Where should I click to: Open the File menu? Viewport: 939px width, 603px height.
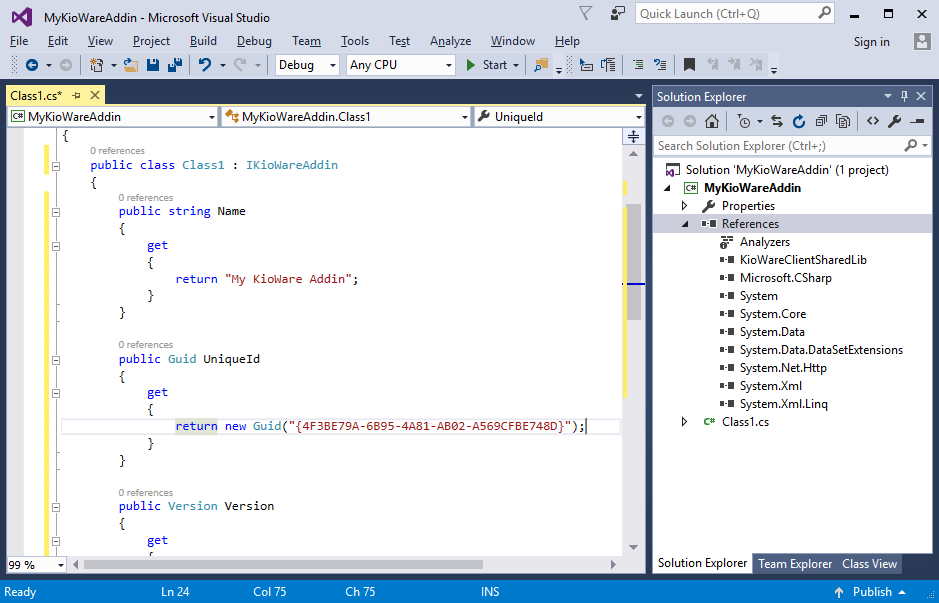19,41
